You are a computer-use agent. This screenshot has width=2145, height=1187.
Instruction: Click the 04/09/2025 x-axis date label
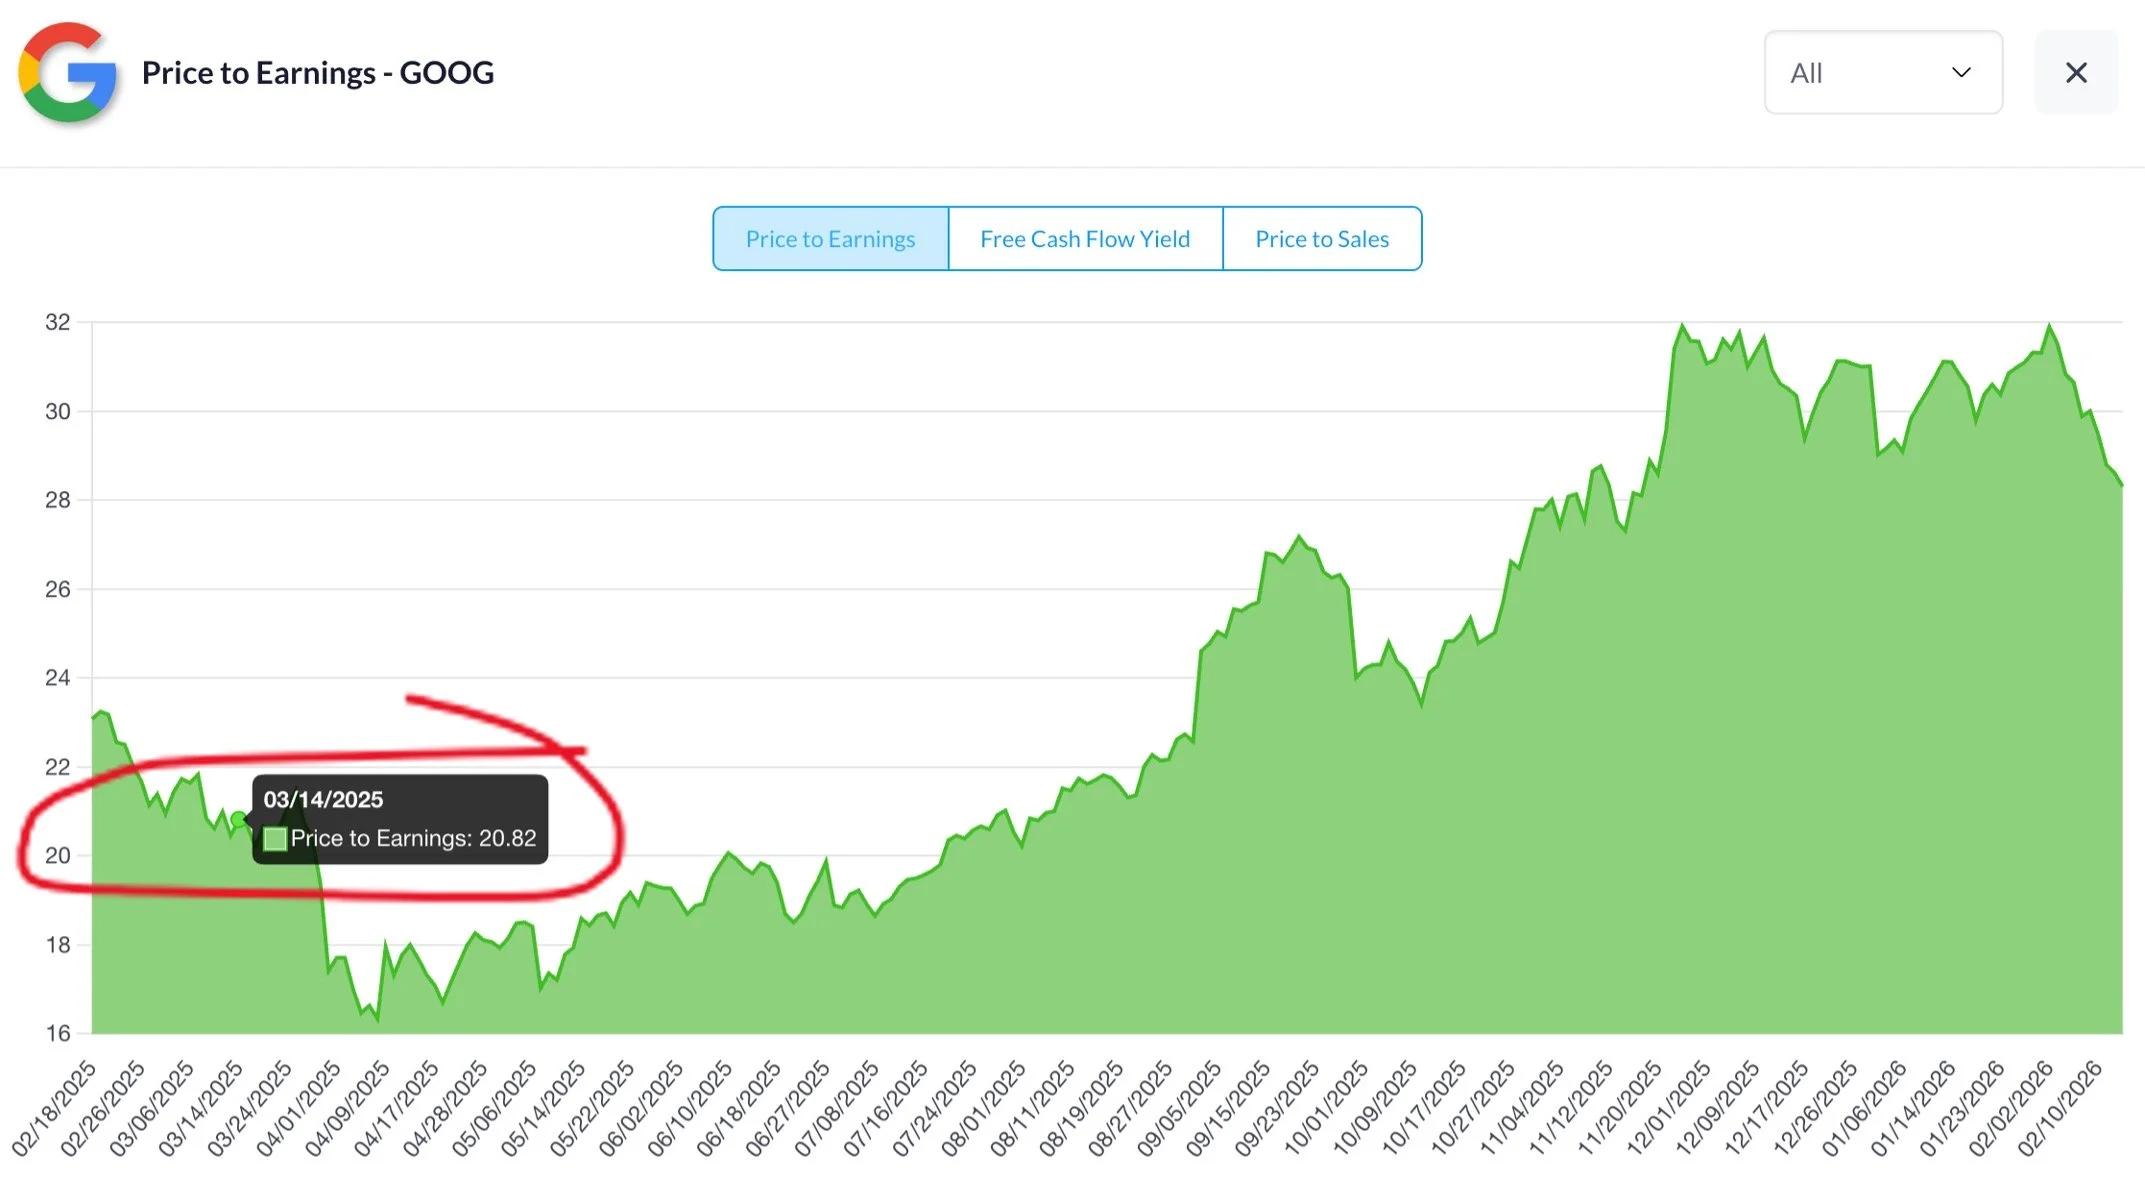[347, 1108]
